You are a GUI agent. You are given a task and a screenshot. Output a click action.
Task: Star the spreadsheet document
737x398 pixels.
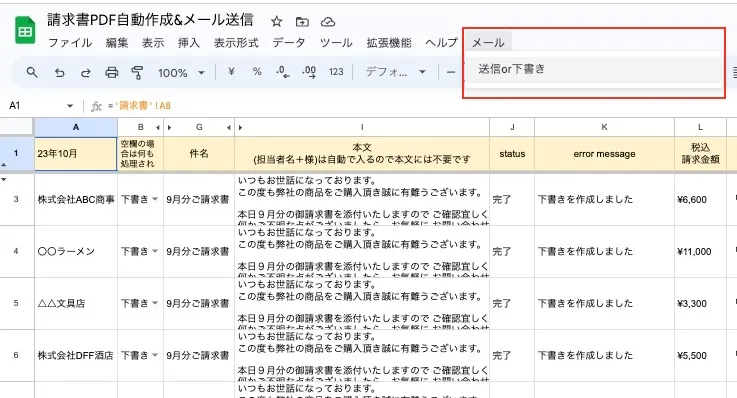[276, 21]
